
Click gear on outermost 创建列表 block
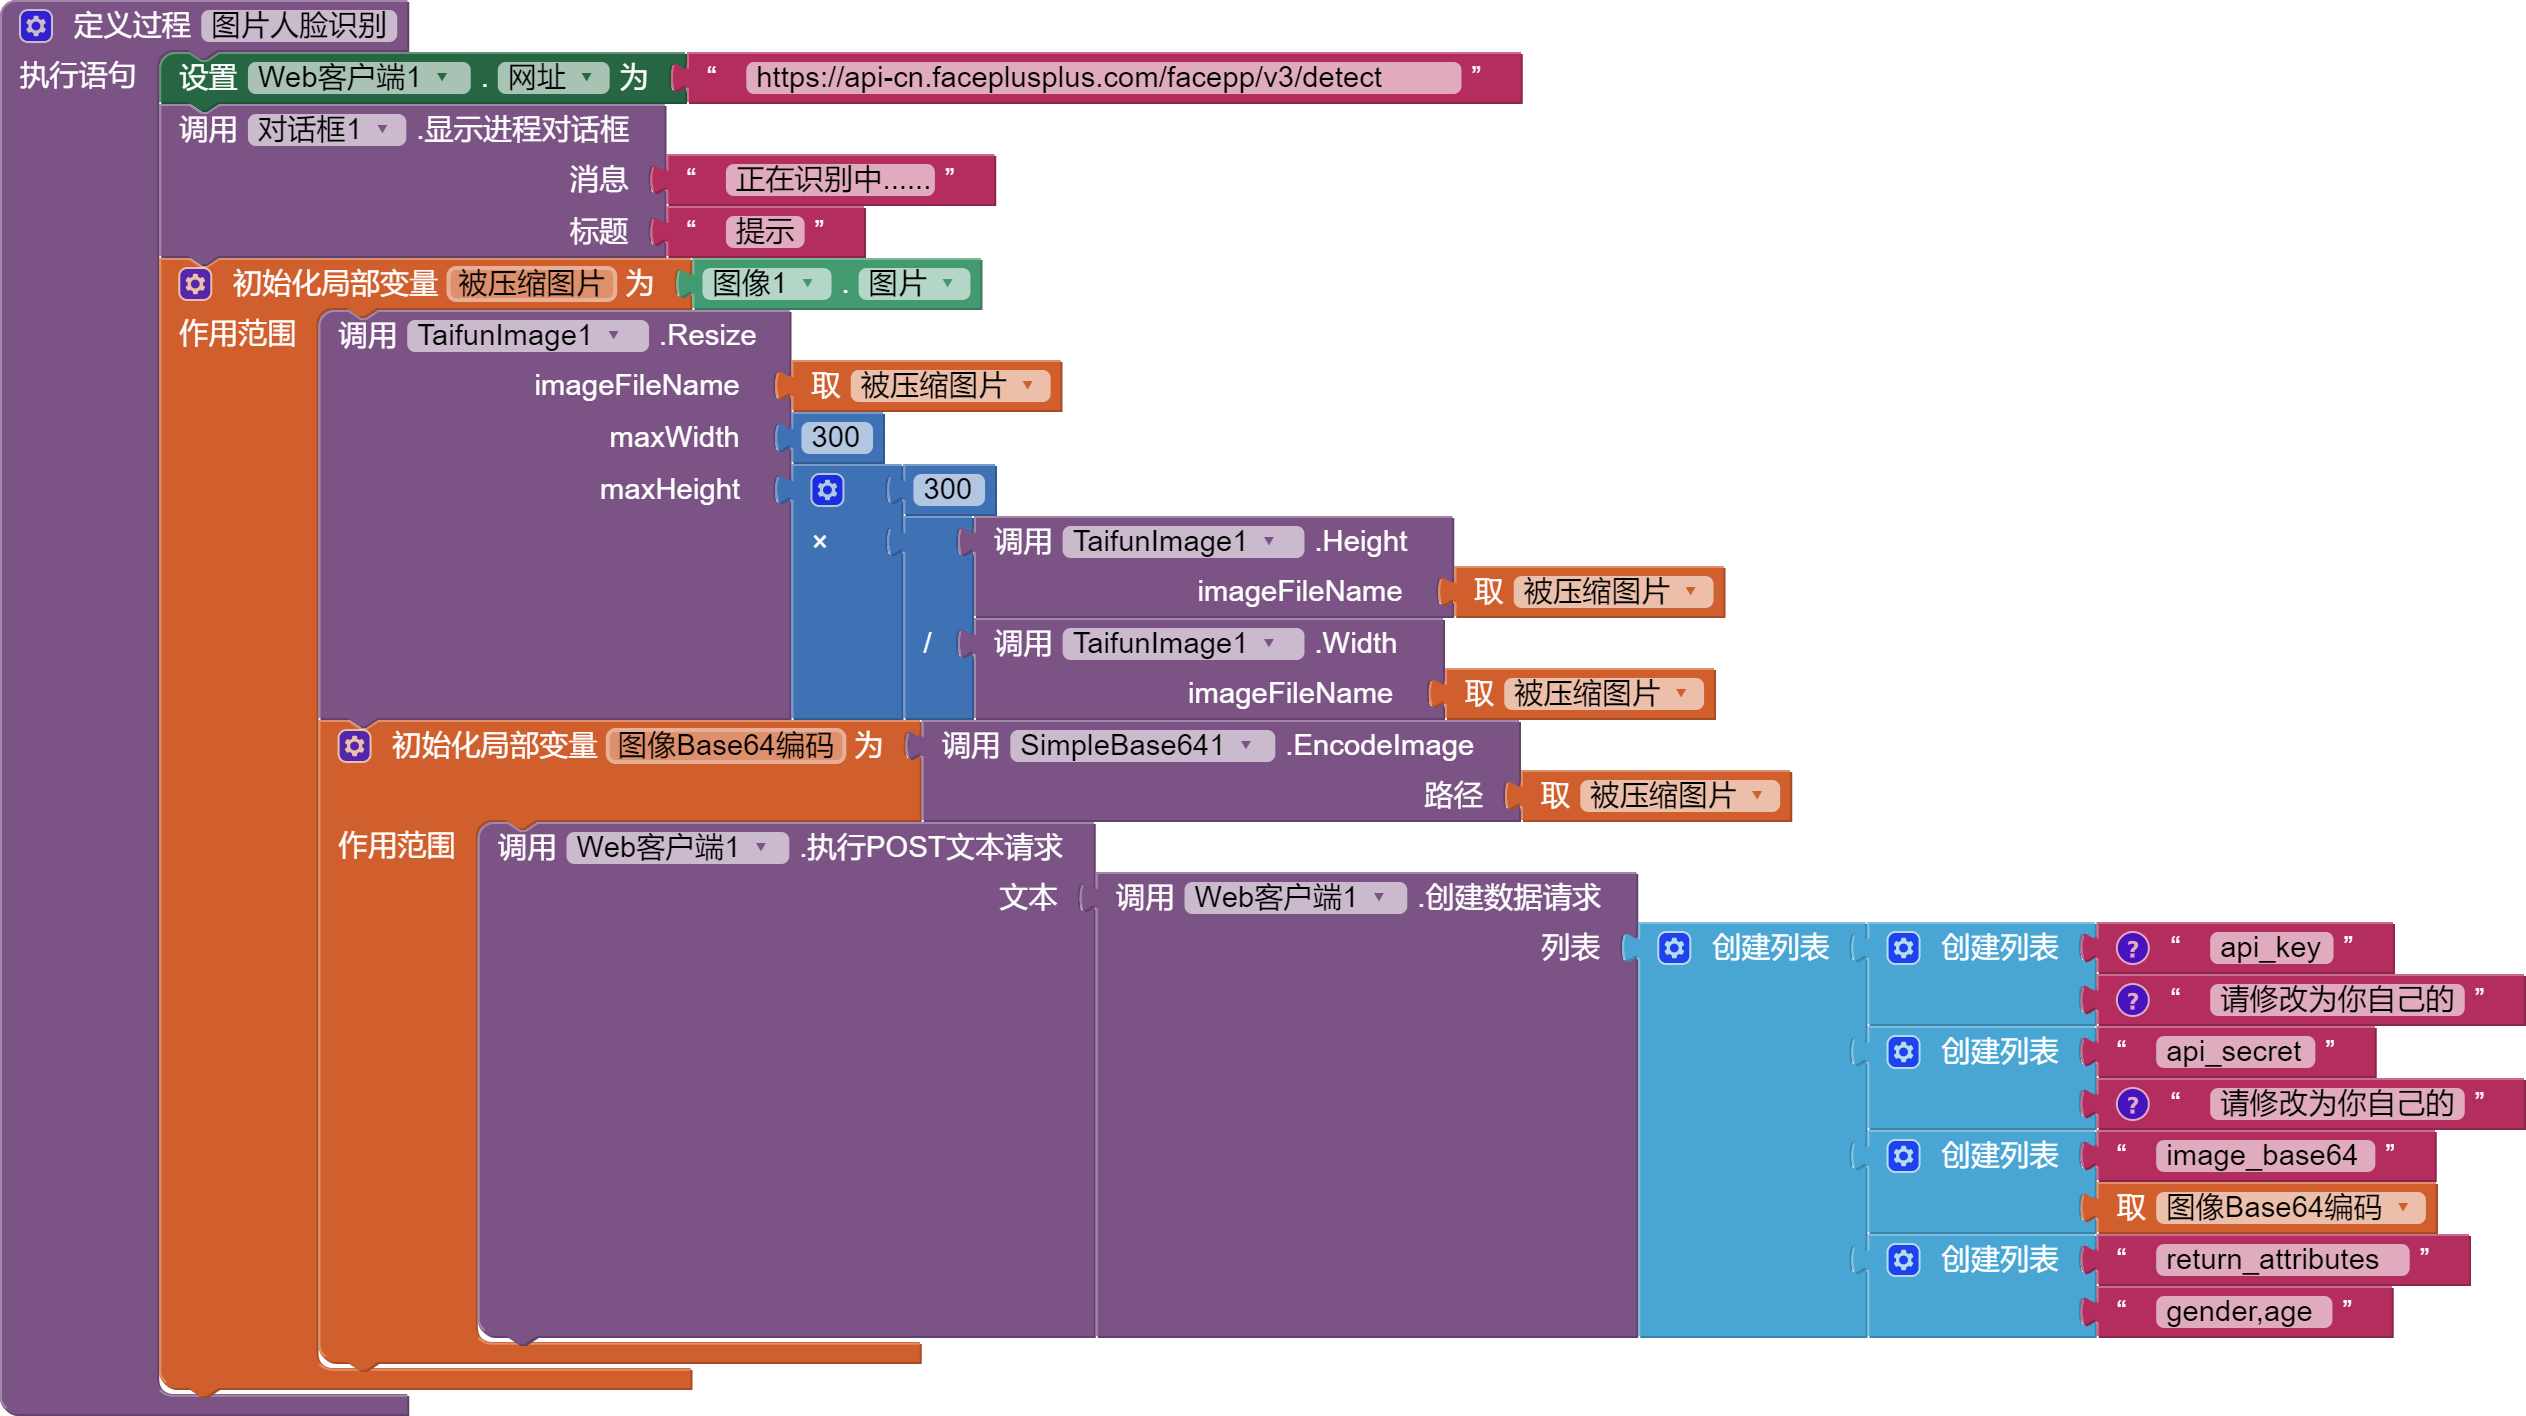[1674, 948]
